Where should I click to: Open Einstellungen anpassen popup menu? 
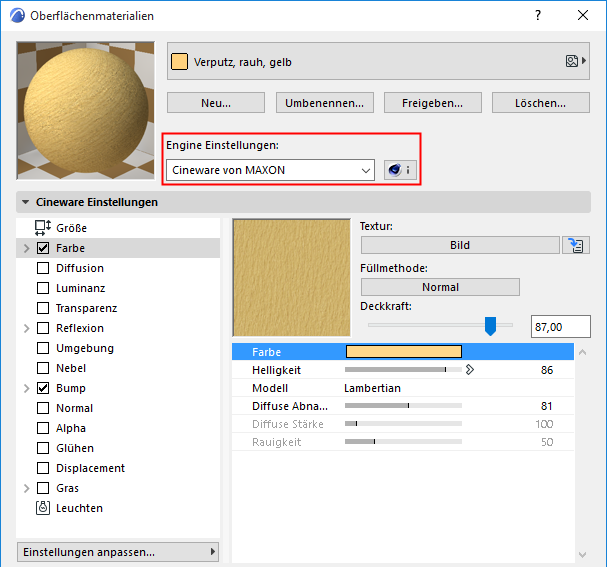[x=118, y=552]
